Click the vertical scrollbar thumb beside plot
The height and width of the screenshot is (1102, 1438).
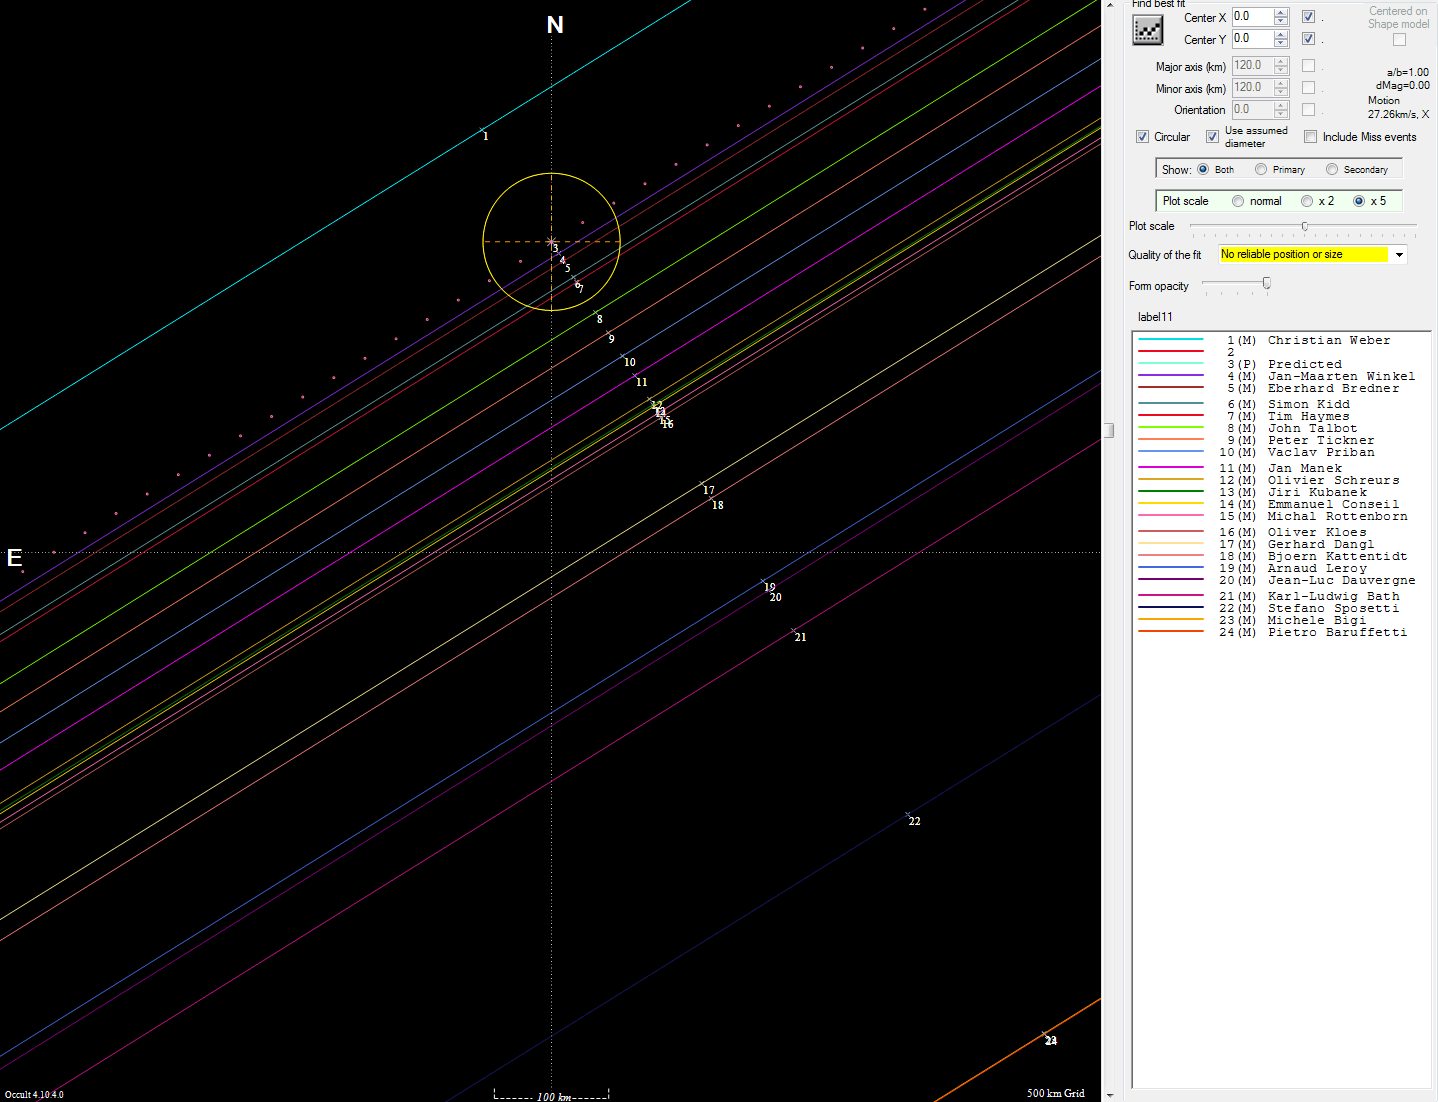point(1109,430)
